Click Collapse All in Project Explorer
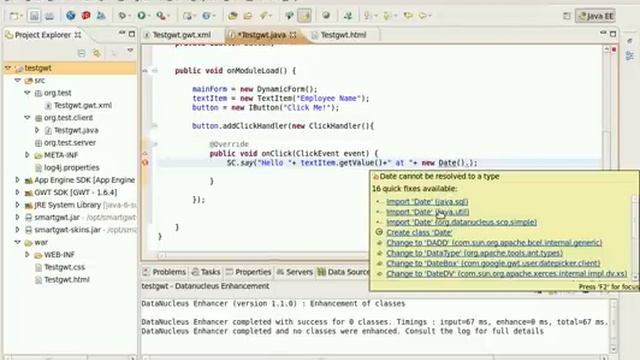Screen dimensions: 640x360 pos(82,53)
